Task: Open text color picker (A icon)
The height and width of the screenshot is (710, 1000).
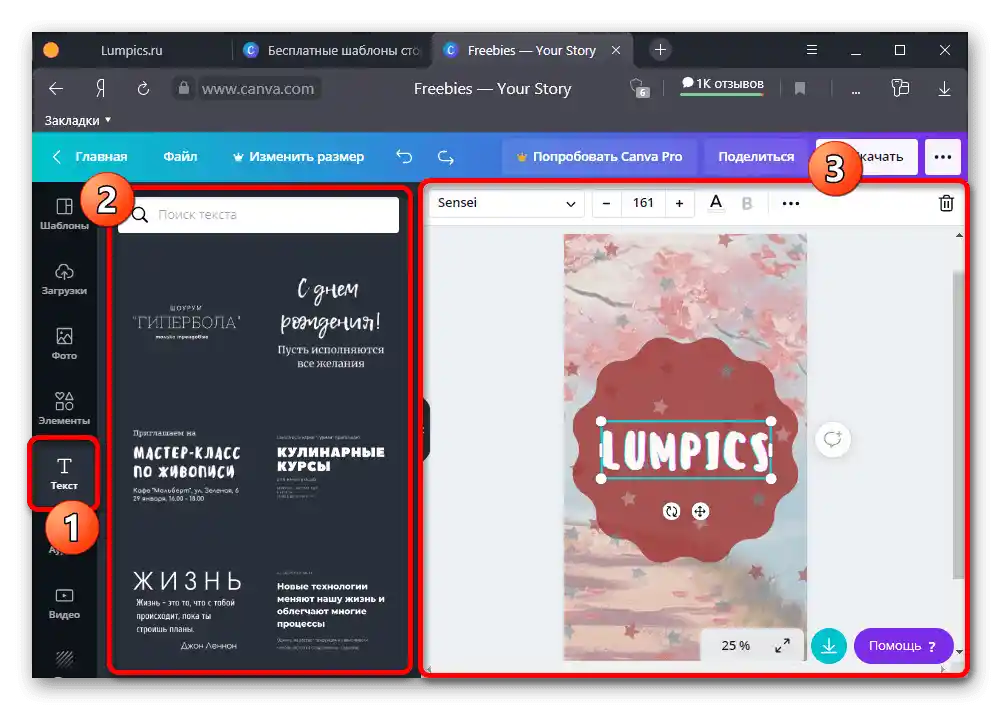Action: point(716,203)
